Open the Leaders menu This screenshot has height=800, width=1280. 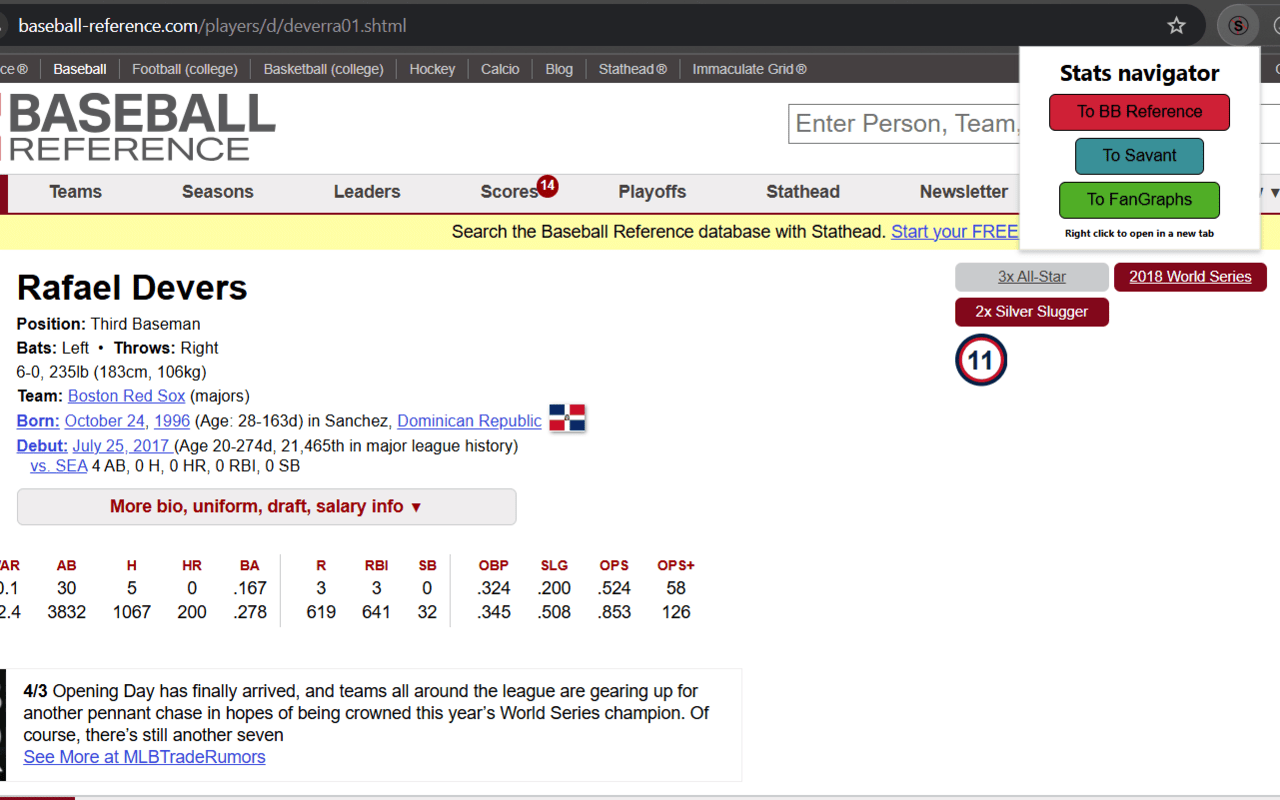pyautogui.click(x=367, y=192)
